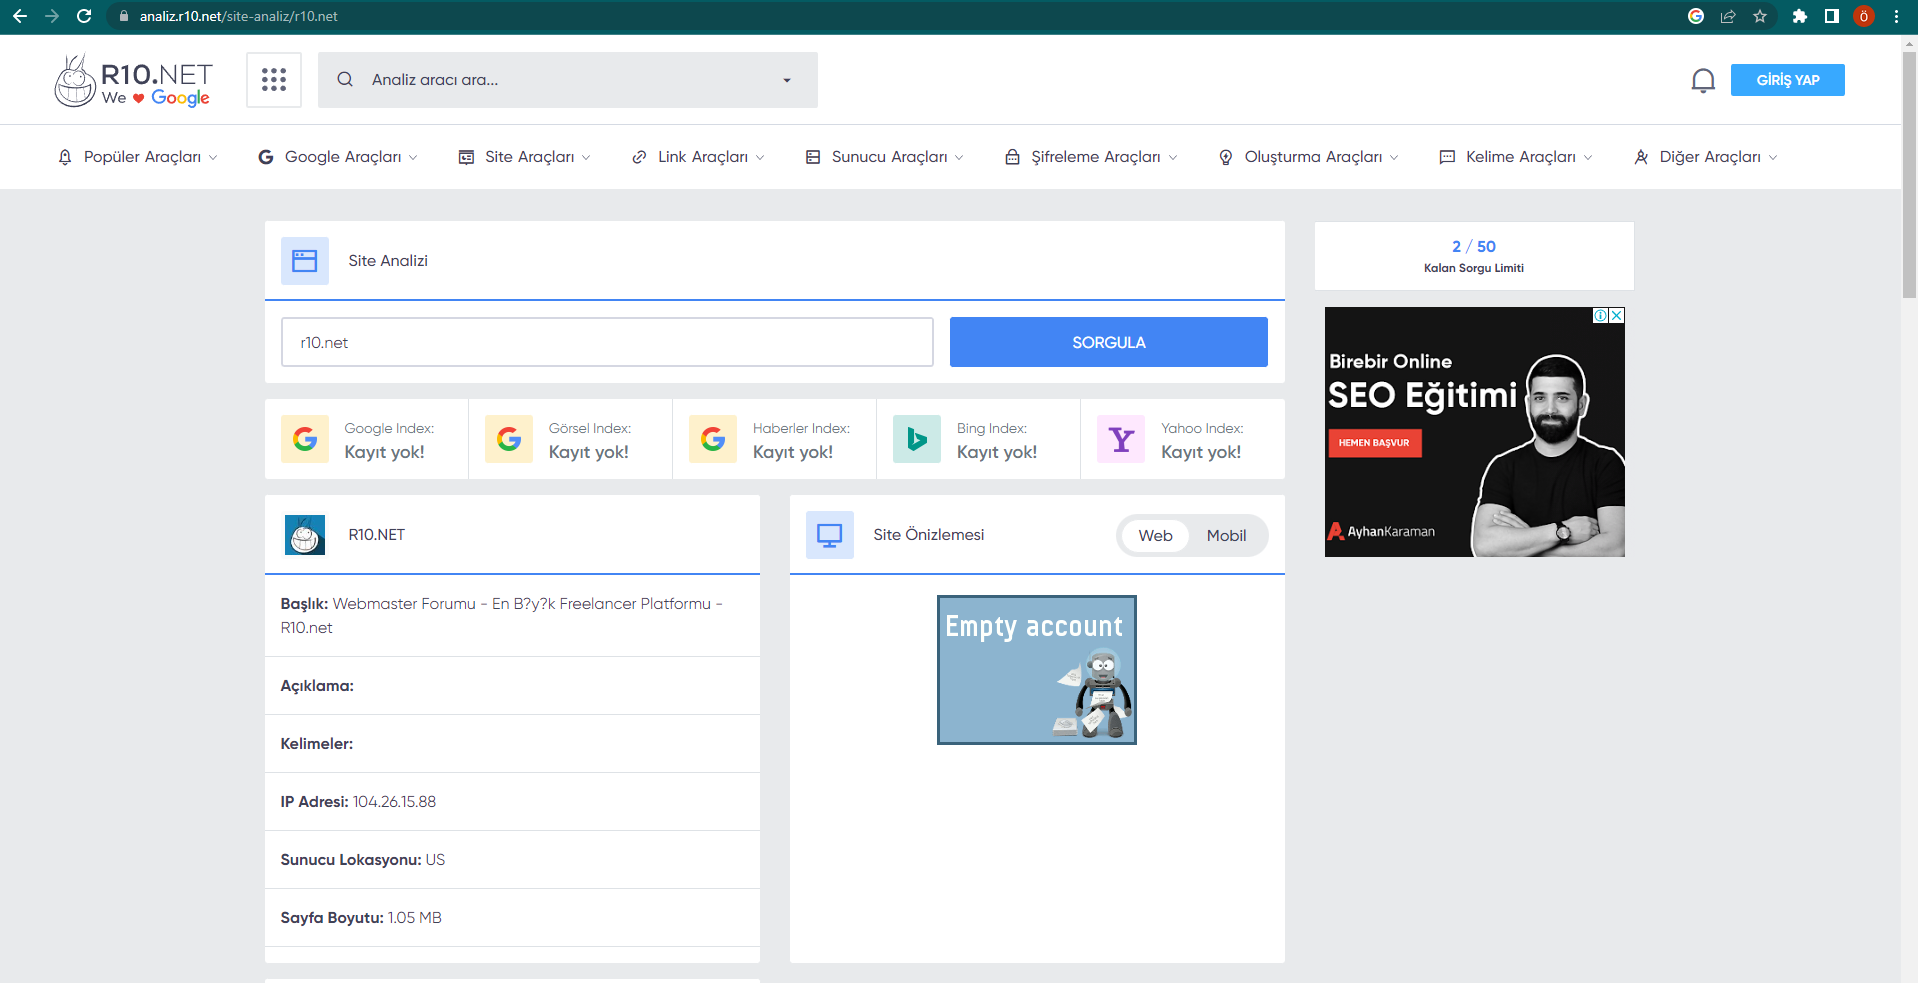Click the Haberler Index Google icon
This screenshot has width=1918, height=983.
pos(713,439)
